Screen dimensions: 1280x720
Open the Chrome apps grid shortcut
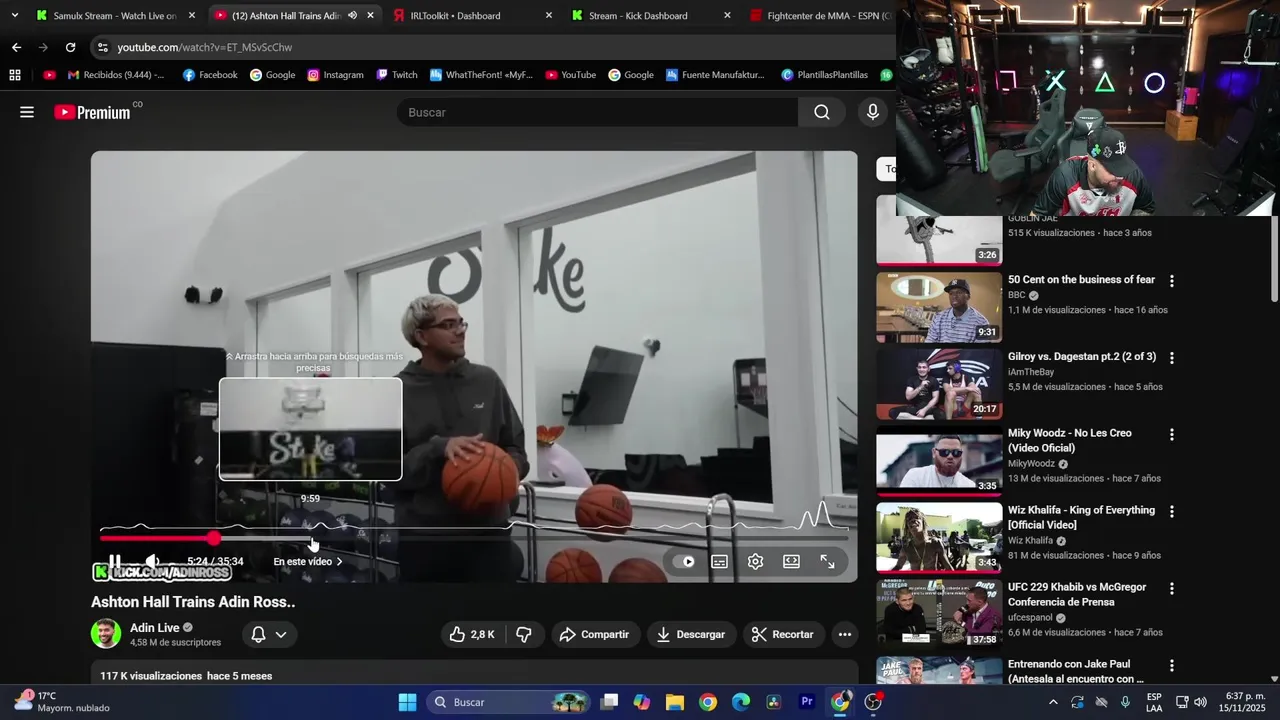pyautogui.click(x=15, y=75)
